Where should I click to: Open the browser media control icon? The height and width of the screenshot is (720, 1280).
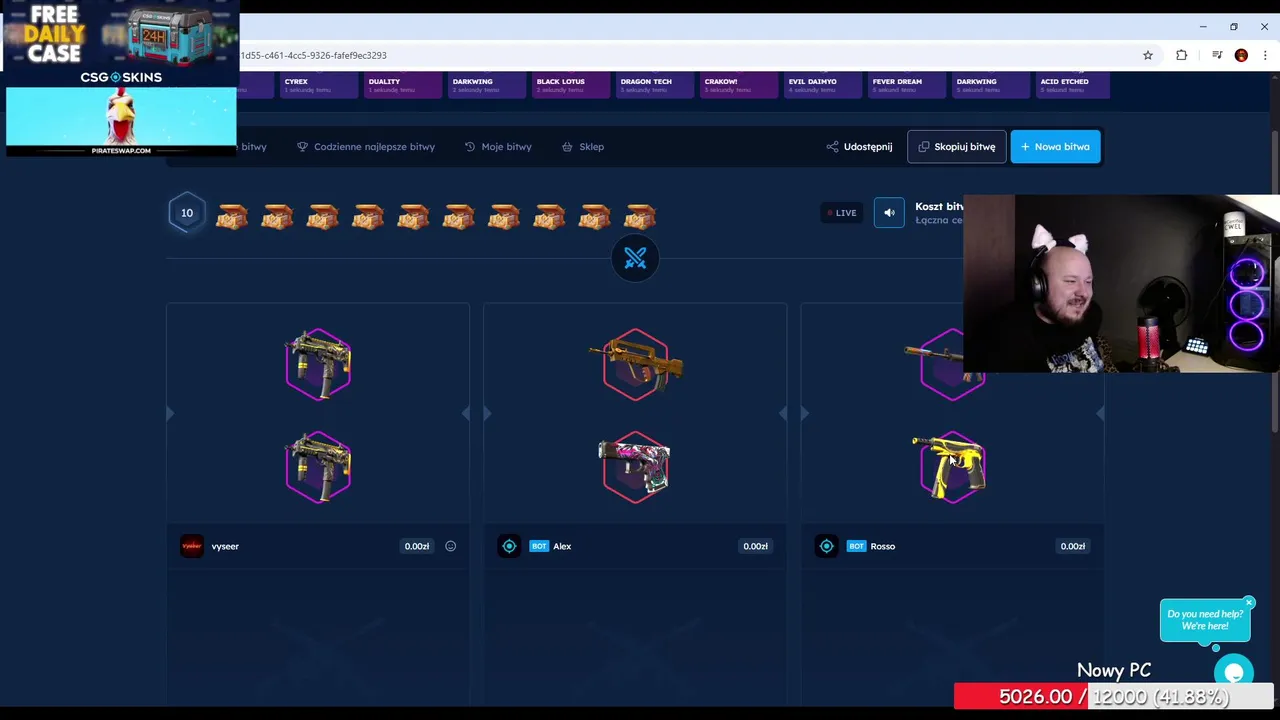(1216, 55)
